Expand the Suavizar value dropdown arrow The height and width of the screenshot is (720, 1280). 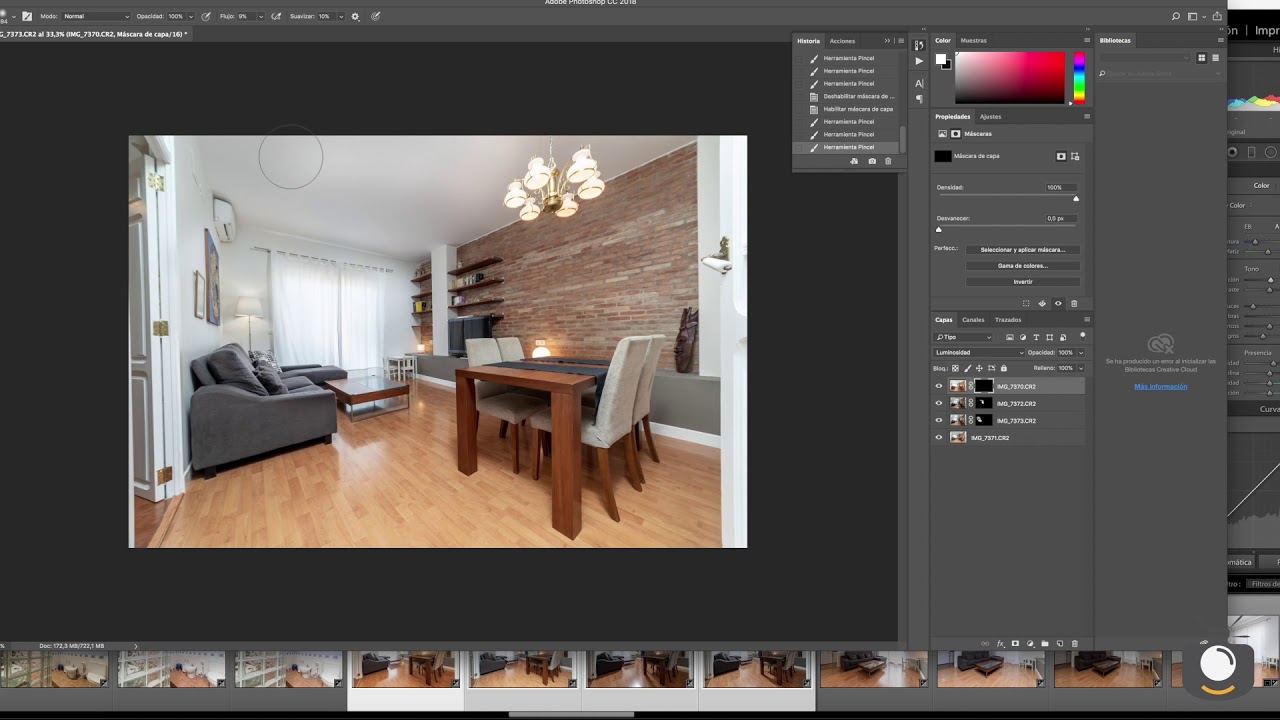(x=342, y=16)
